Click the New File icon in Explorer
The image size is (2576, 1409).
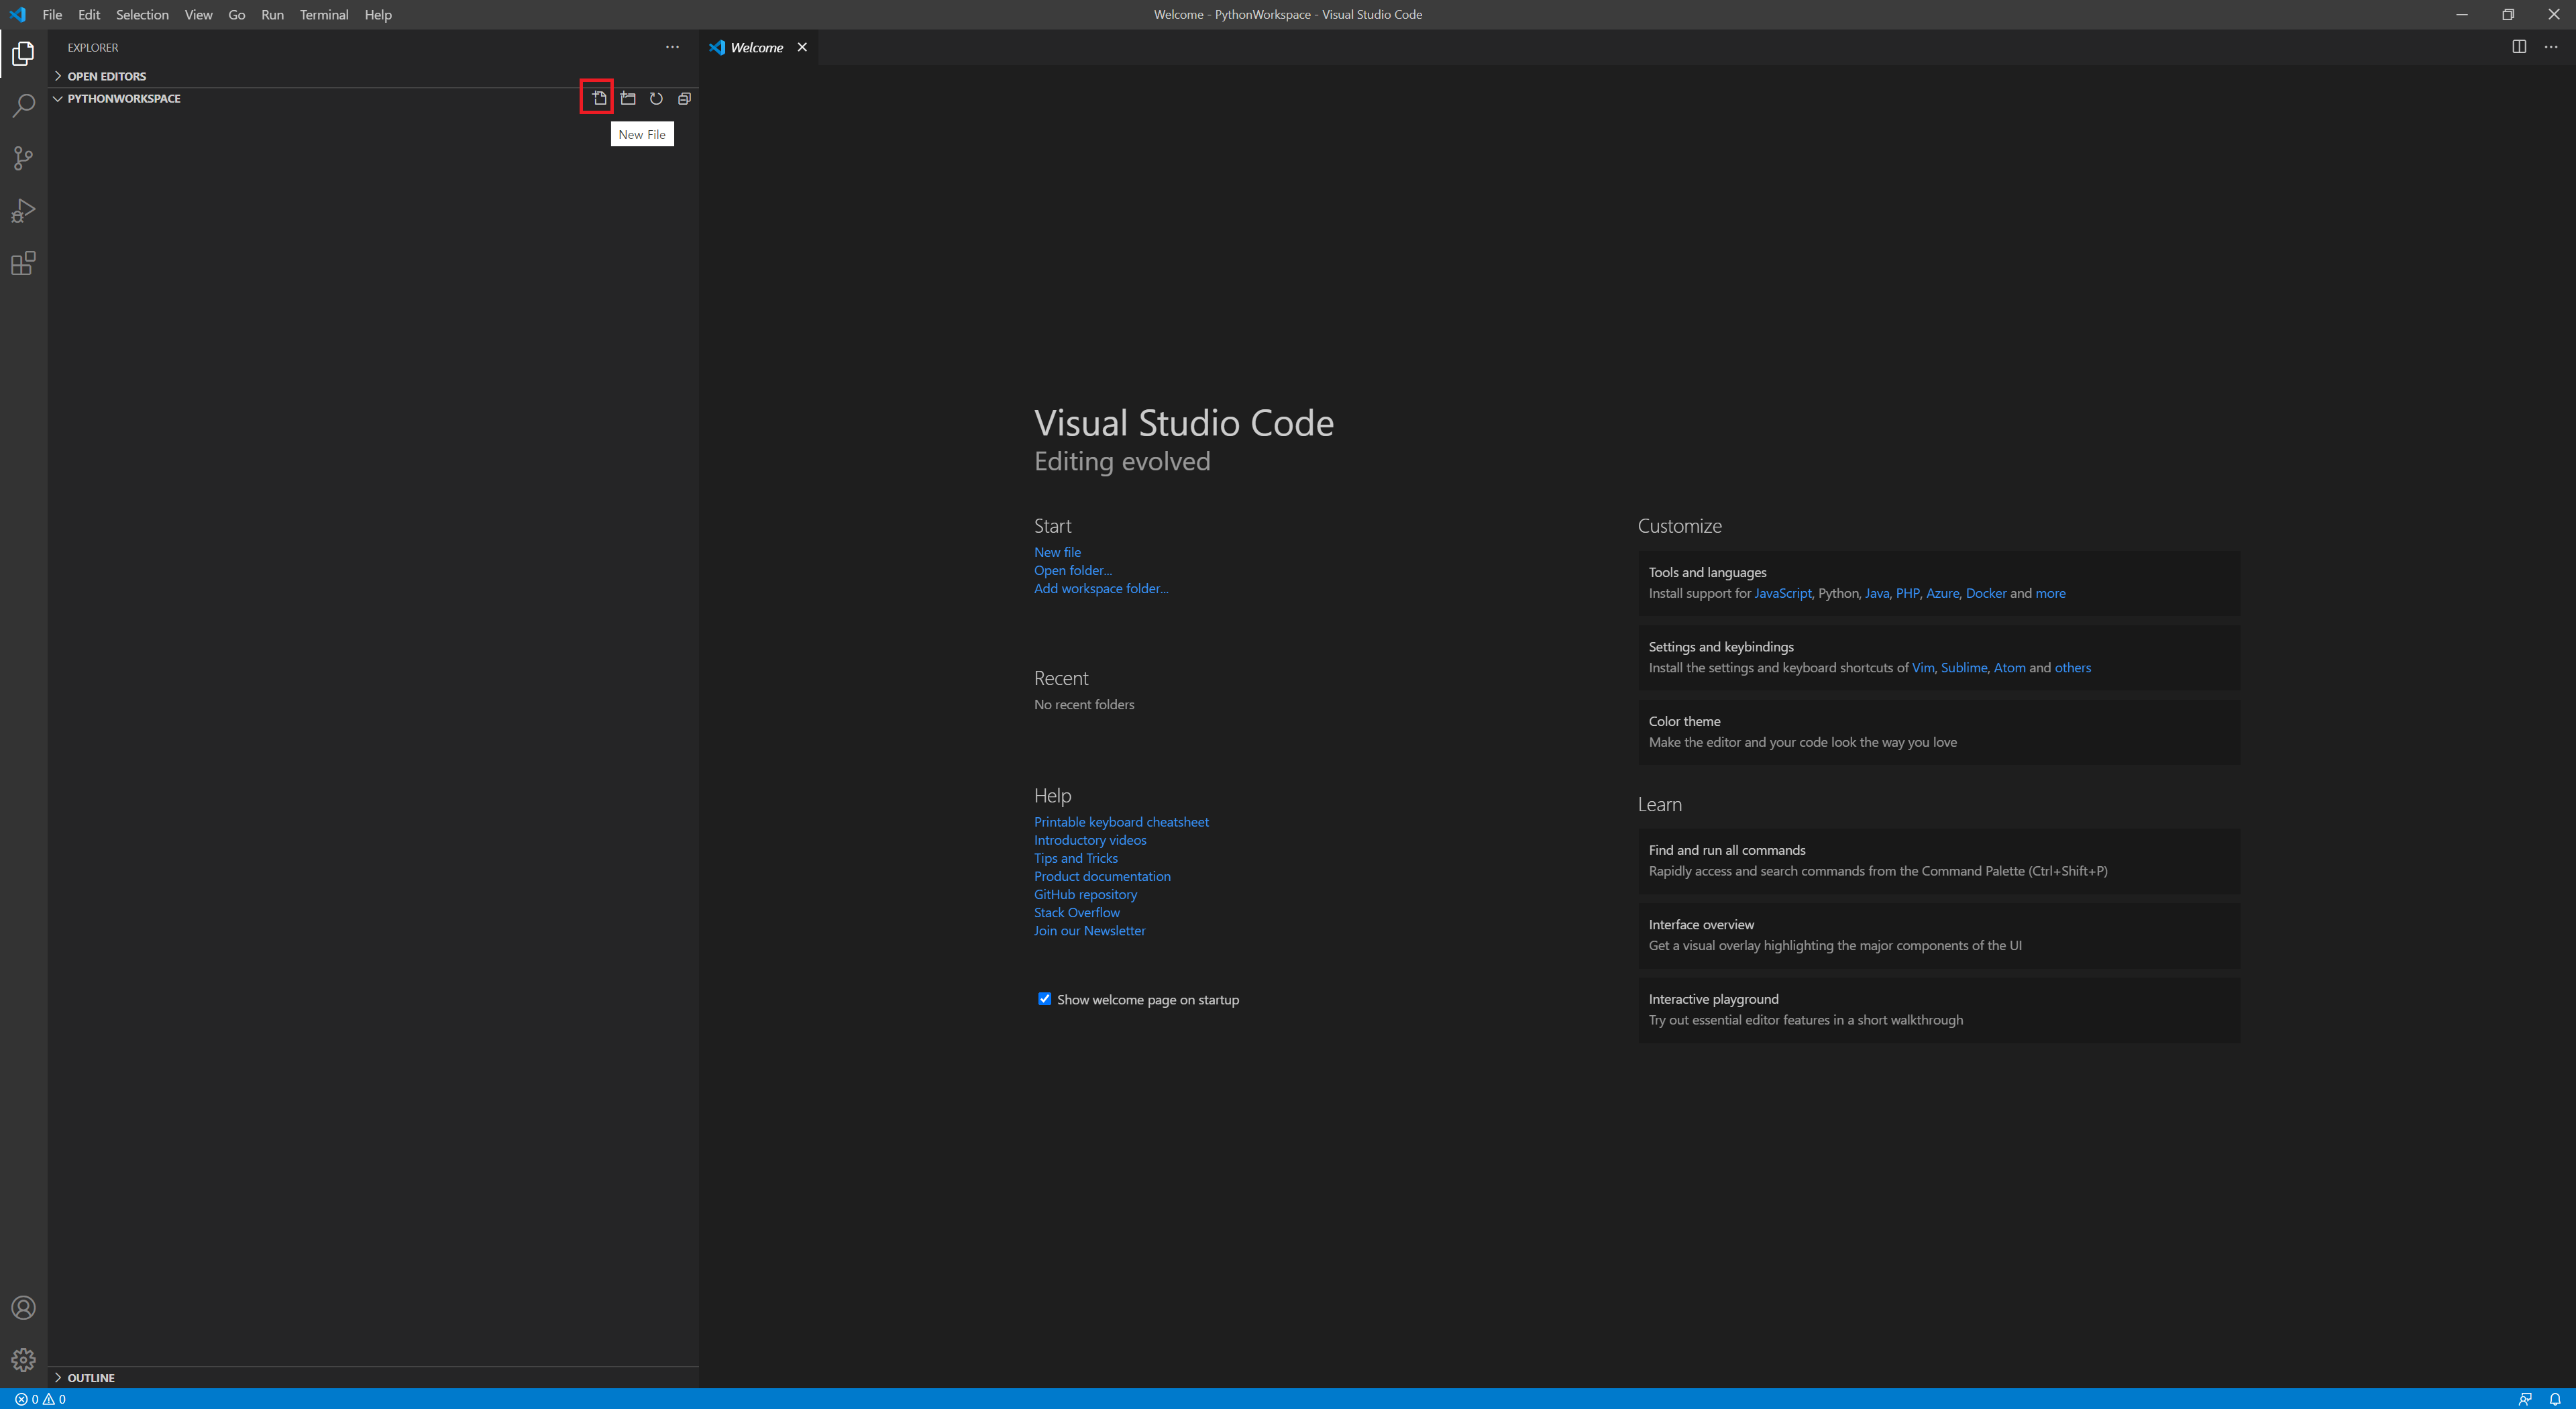click(598, 98)
